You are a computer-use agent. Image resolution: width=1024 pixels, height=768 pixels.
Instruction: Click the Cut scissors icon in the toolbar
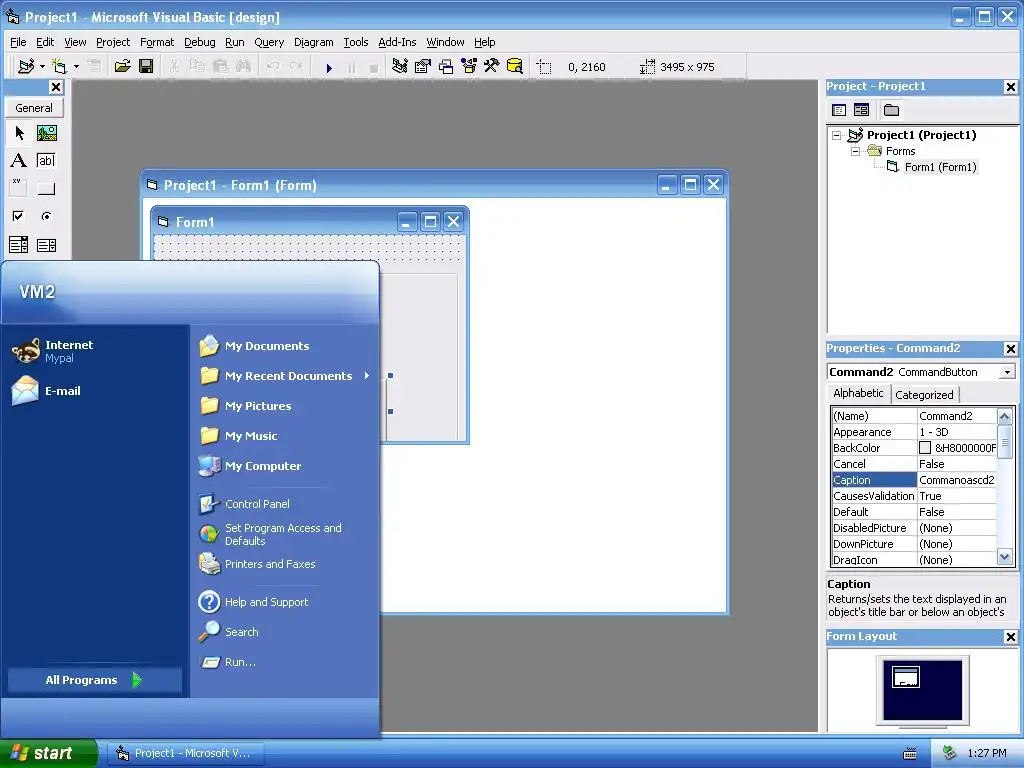(x=174, y=66)
